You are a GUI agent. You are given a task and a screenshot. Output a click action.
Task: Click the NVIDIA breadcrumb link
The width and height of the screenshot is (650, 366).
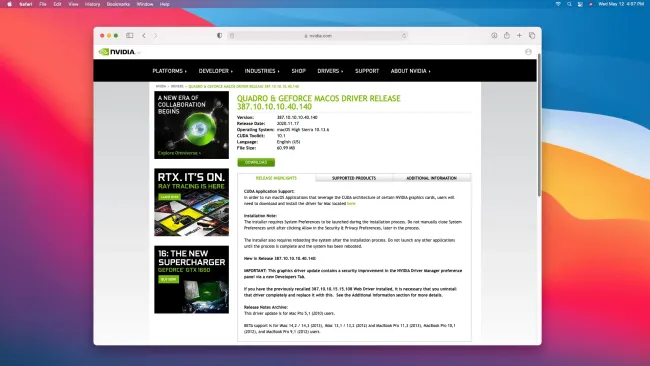tap(161, 86)
